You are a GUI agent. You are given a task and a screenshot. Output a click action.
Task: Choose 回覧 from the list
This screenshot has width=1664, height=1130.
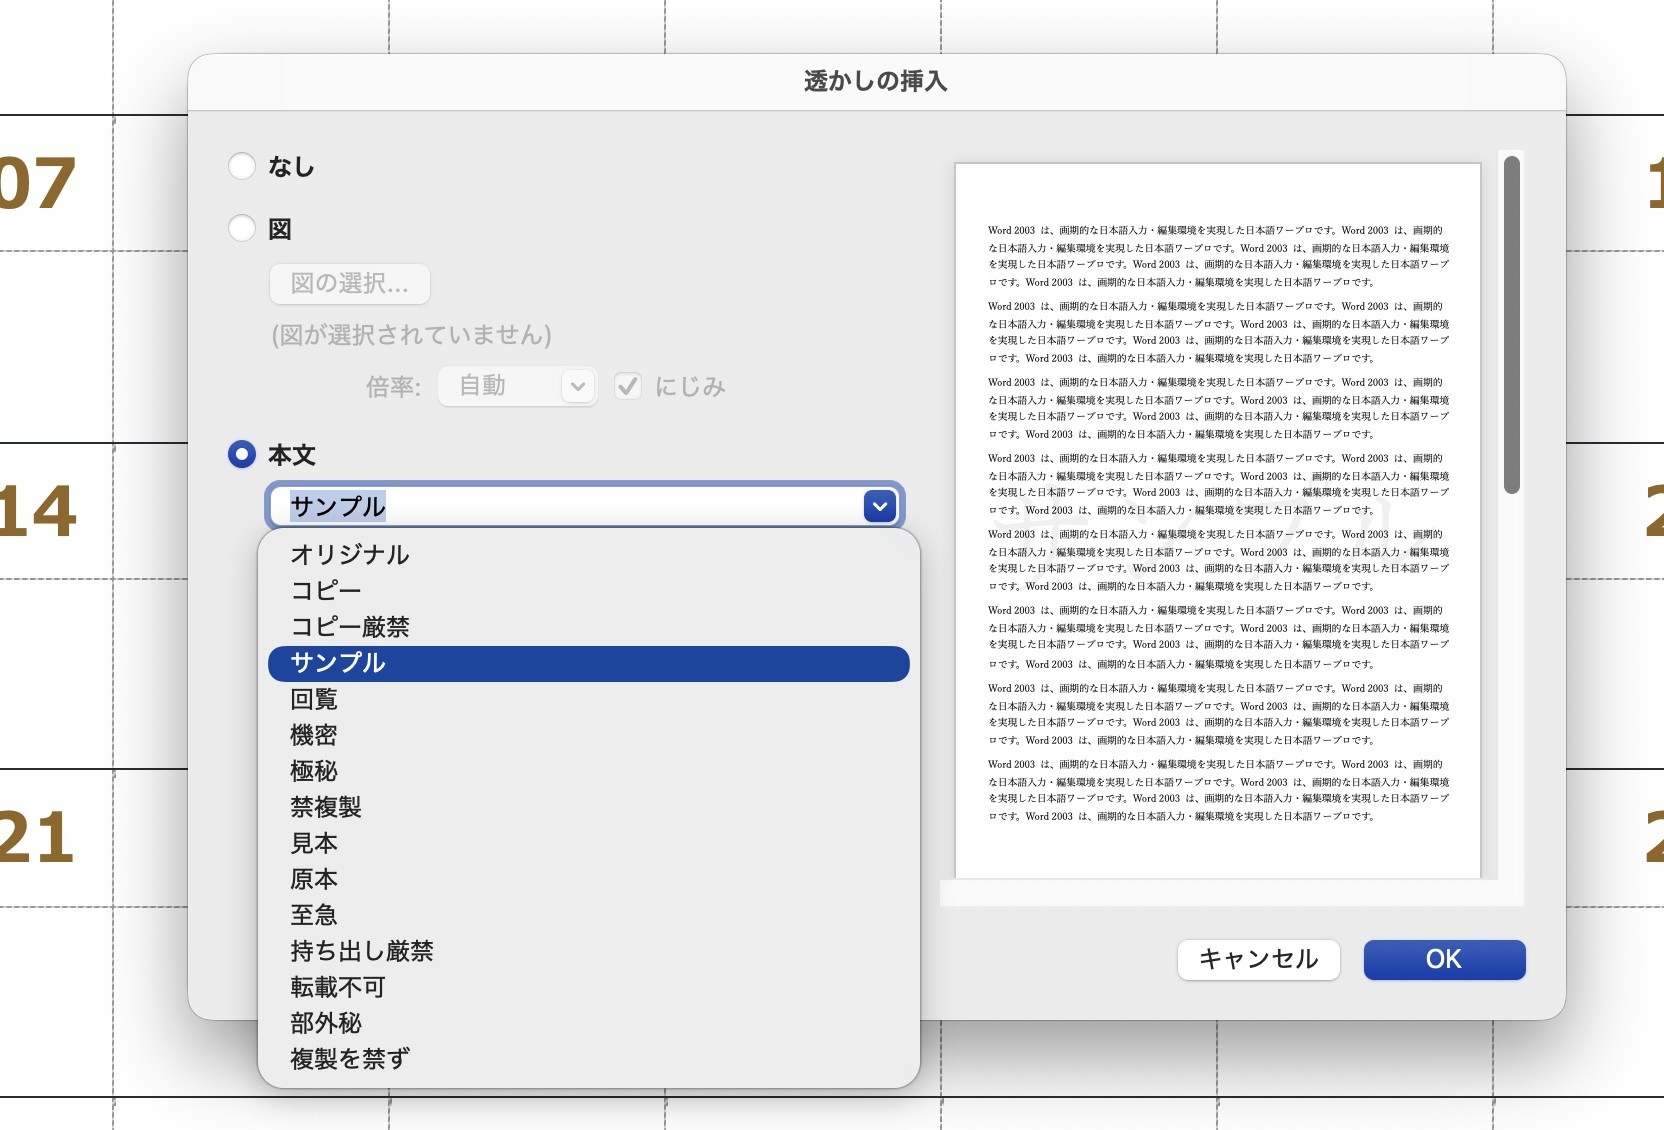(589, 699)
